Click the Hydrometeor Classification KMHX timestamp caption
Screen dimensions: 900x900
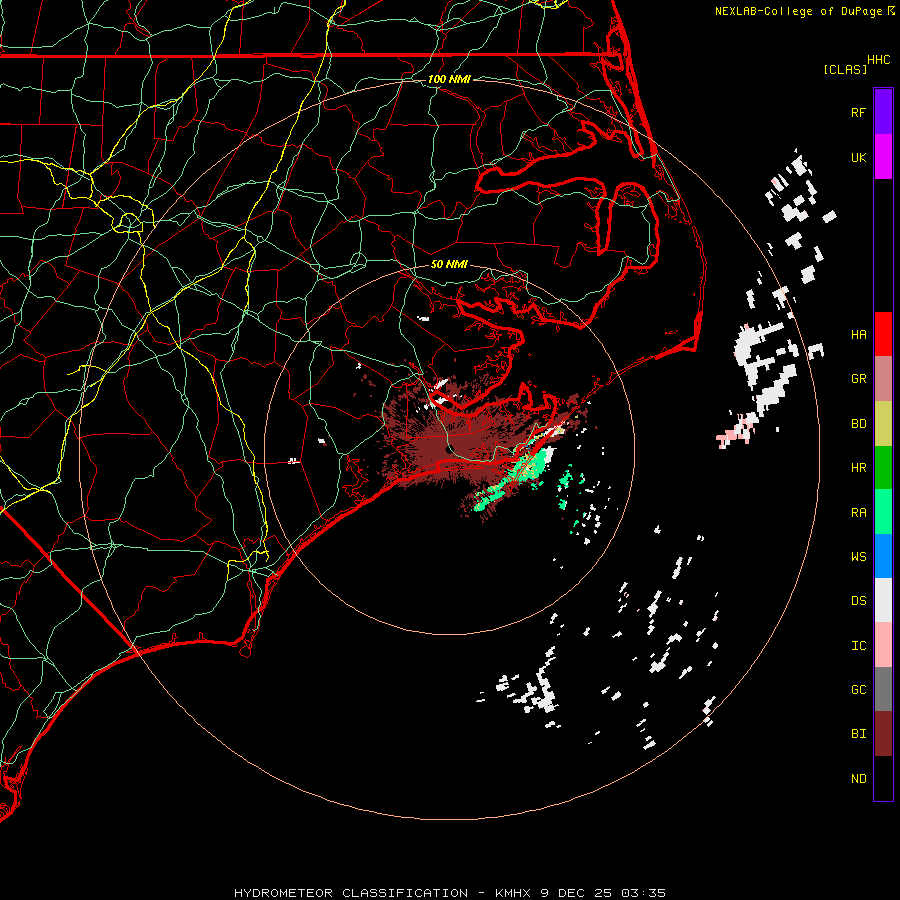pyautogui.click(x=450, y=893)
